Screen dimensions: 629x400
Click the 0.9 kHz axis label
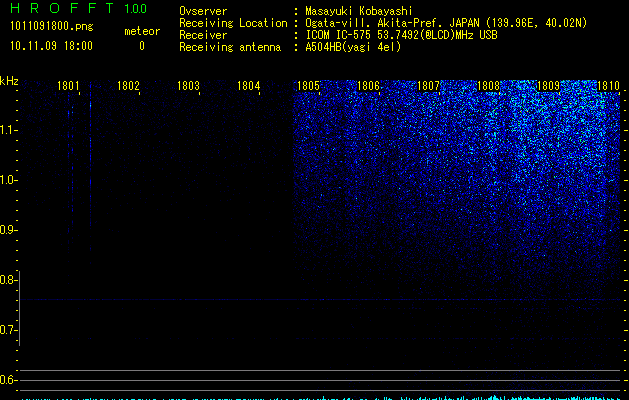click(8, 230)
